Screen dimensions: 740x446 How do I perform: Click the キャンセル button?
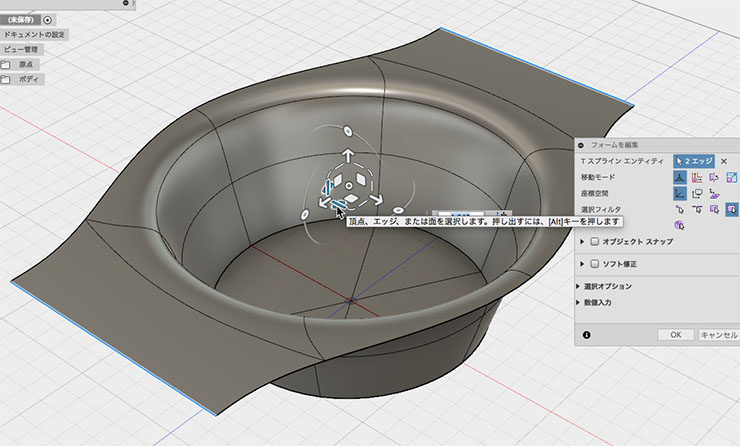pyautogui.click(x=719, y=335)
